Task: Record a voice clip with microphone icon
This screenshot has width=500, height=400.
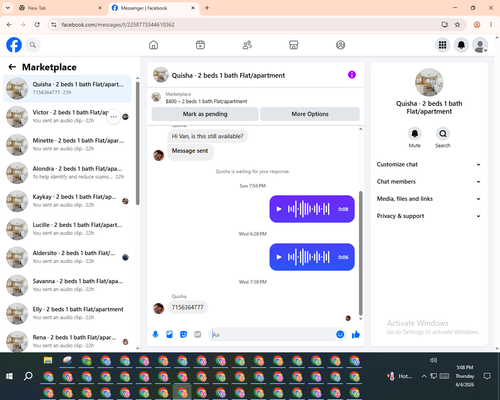Action: [x=155, y=334]
